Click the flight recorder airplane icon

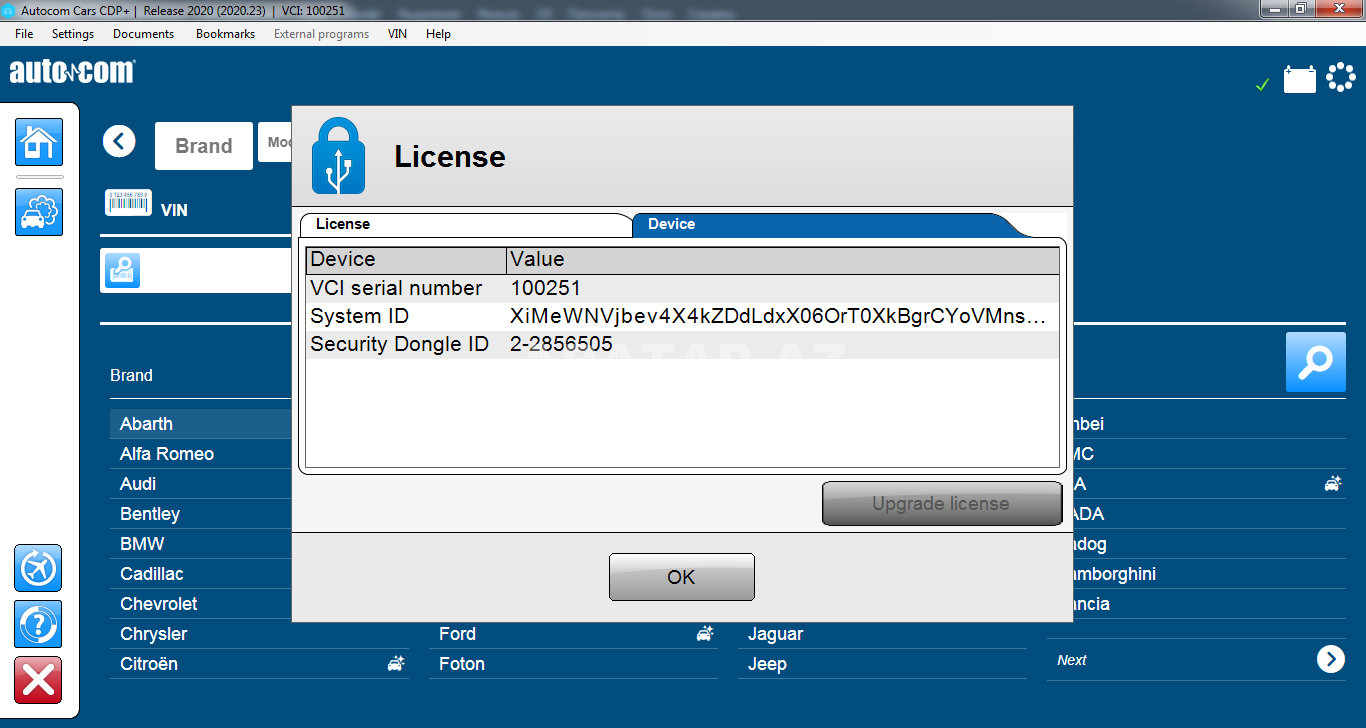tap(39, 569)
